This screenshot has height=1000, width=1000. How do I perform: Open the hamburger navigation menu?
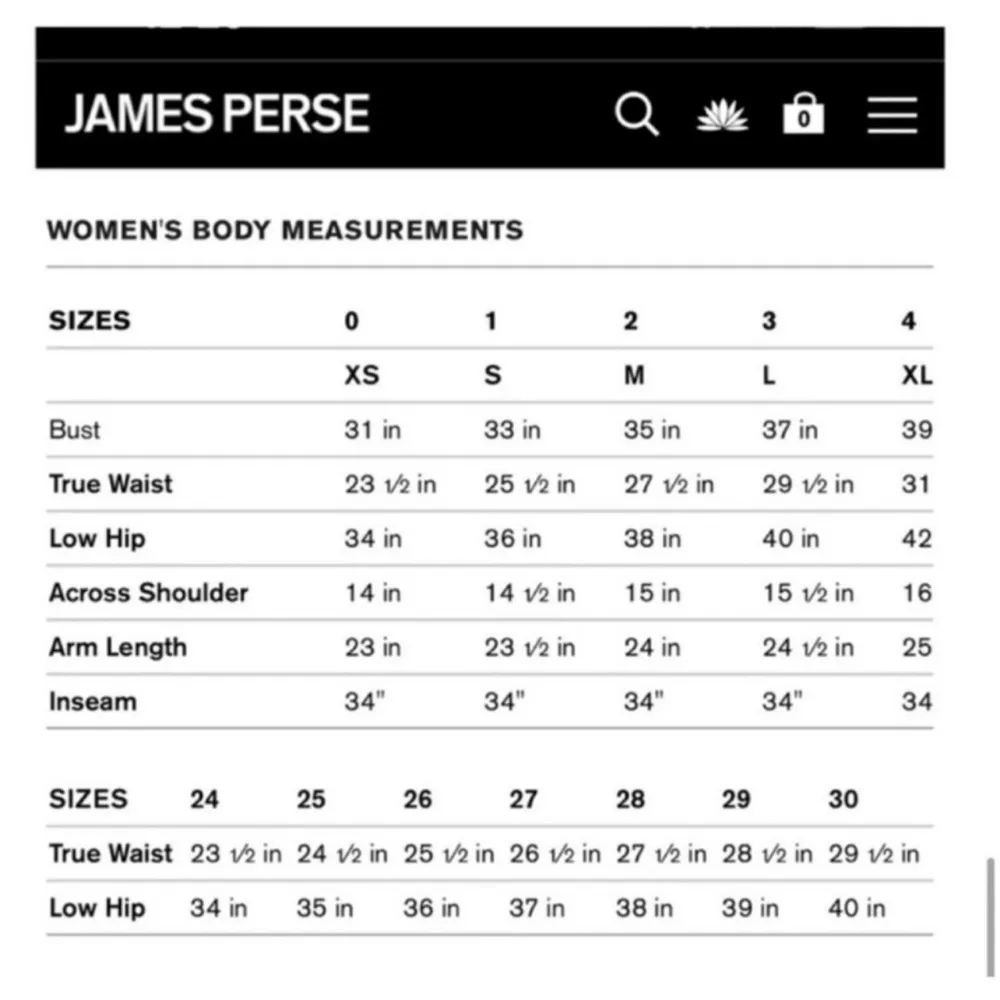(891, 115)
